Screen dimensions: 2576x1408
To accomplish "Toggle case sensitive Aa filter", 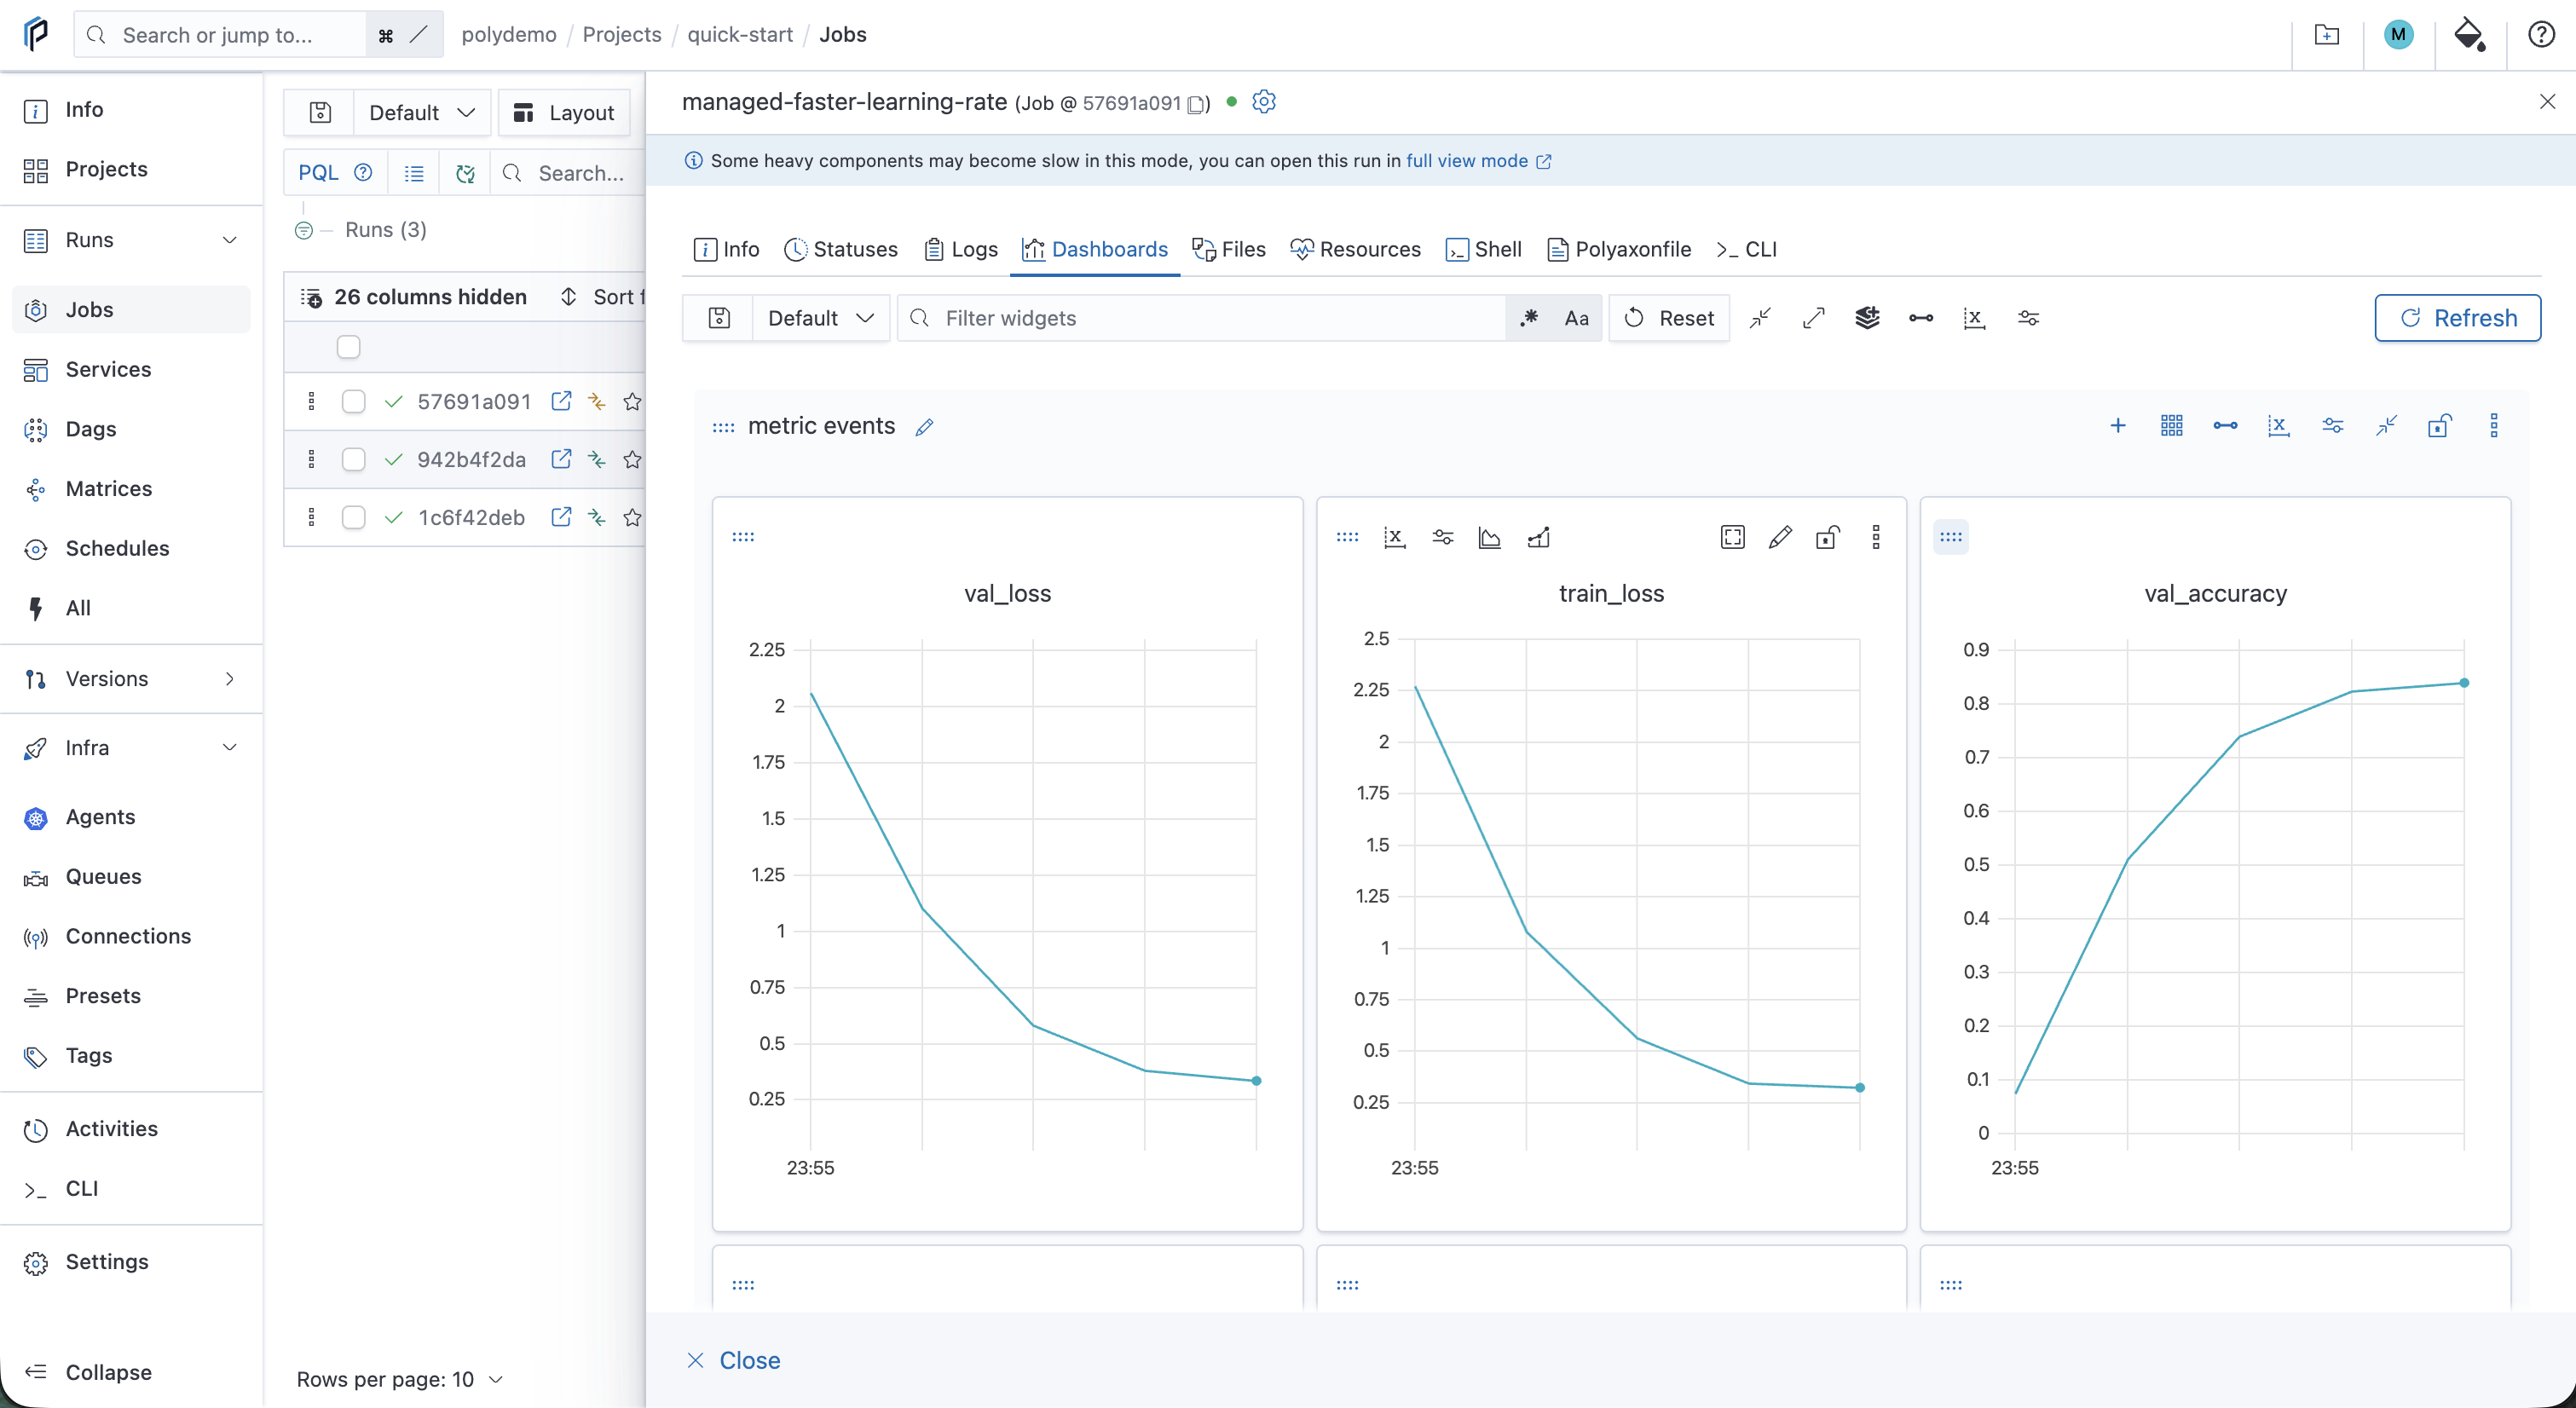I will pyautogui.click(x=1576, y=318).
